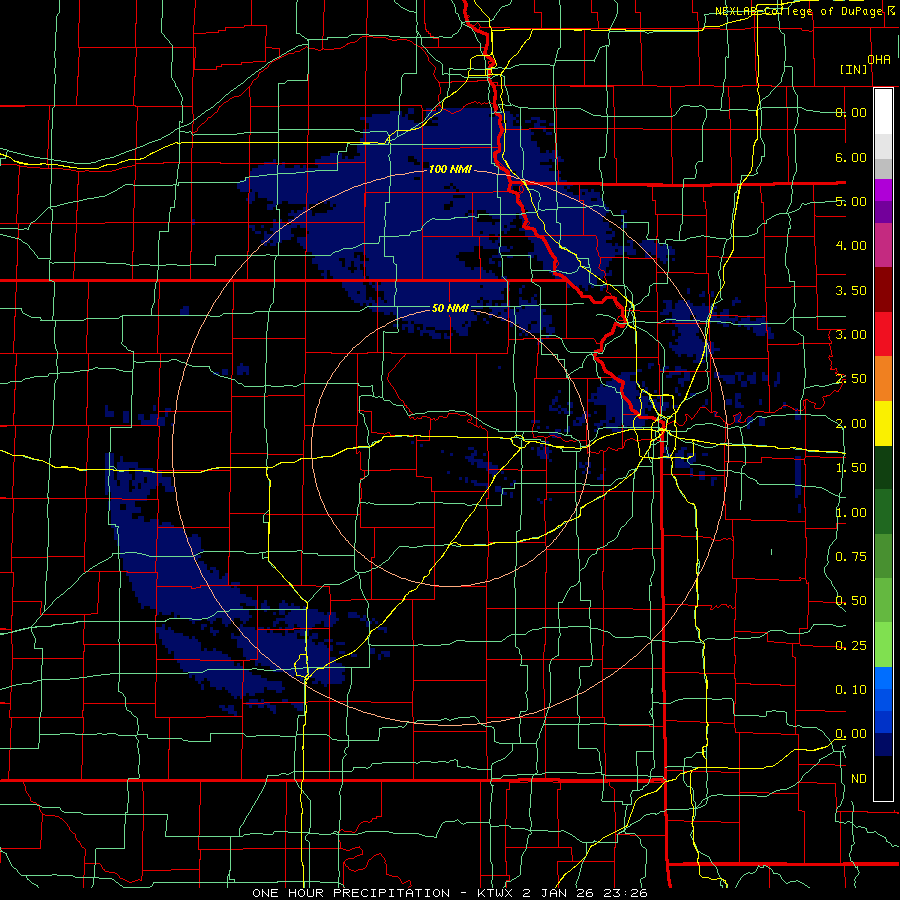Viewport: 900px width, 900px height.
Task: Click the 0.50 legend value
Action: 851,601
